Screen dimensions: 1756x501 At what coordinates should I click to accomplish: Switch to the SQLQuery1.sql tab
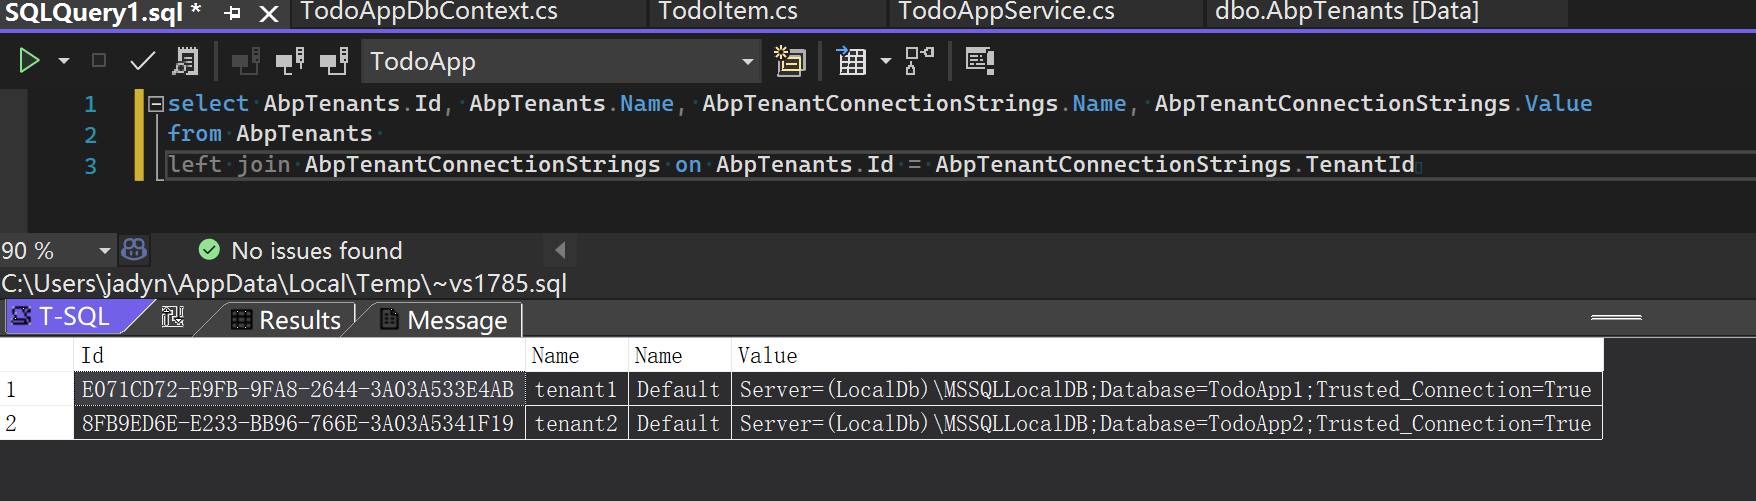pos(103,13)
